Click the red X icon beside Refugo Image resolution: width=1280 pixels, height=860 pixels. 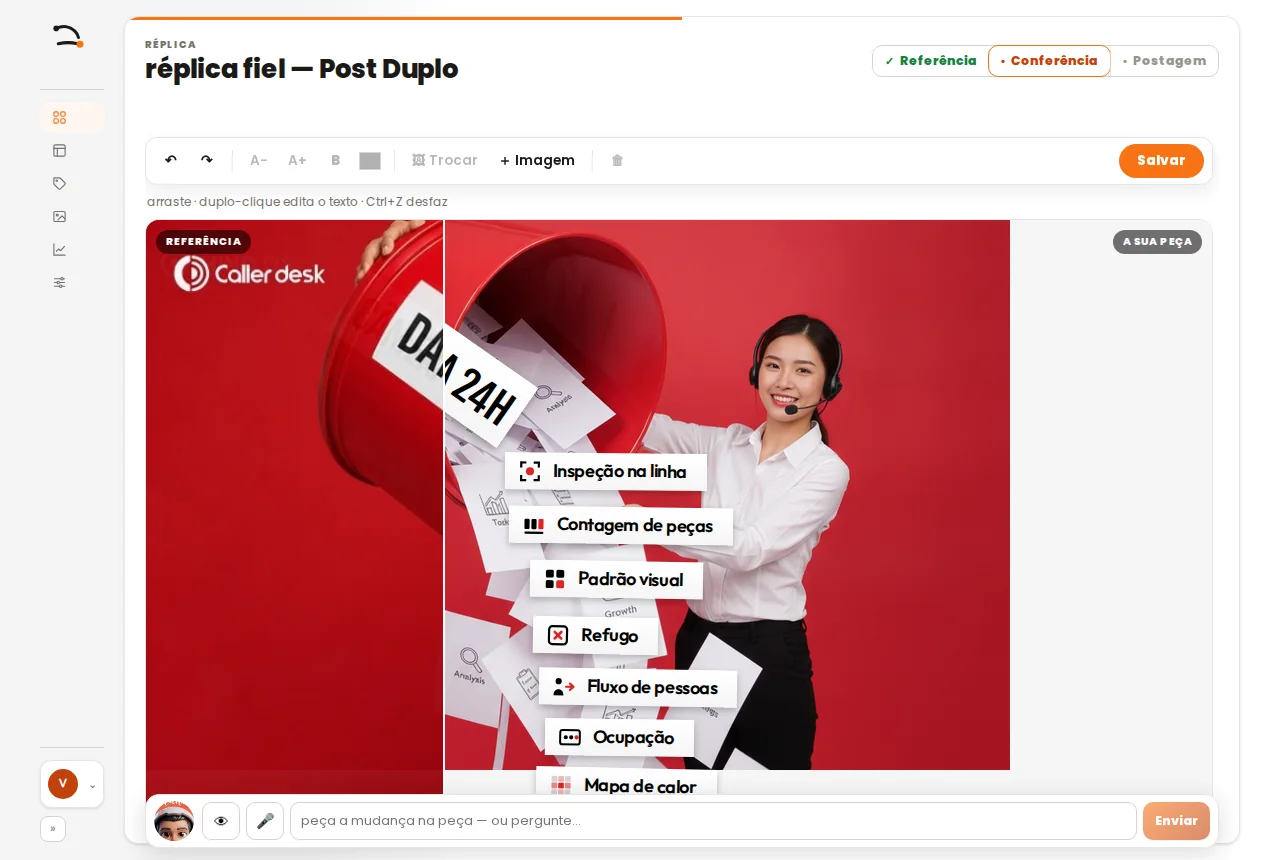[x=558, y=636]
